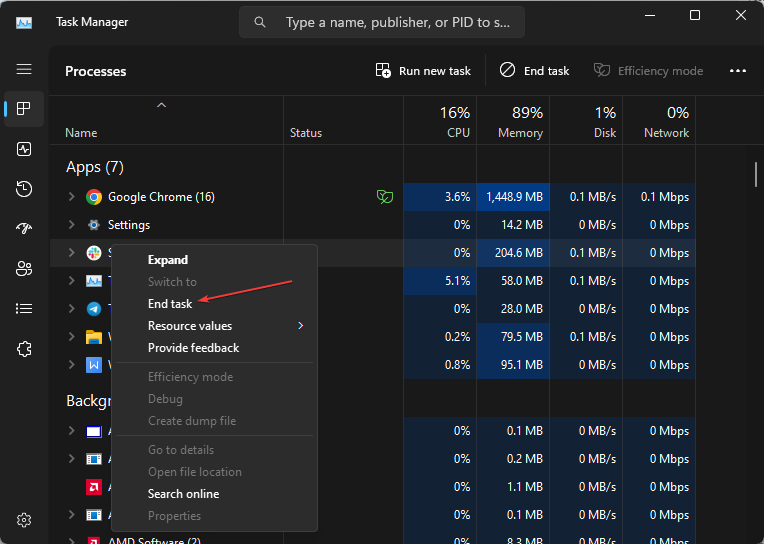Open the three-dot more options menu

click(x=738, y=71)
